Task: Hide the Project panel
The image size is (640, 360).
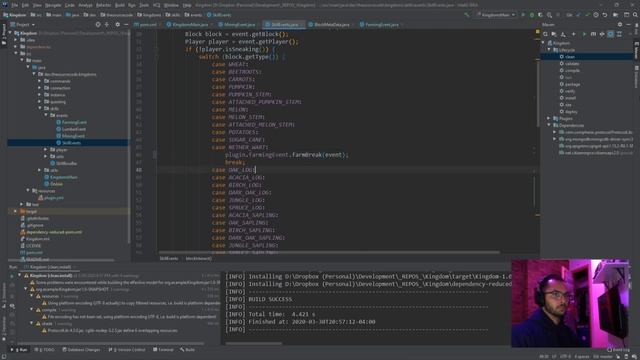Action: (x=126, y=24)
